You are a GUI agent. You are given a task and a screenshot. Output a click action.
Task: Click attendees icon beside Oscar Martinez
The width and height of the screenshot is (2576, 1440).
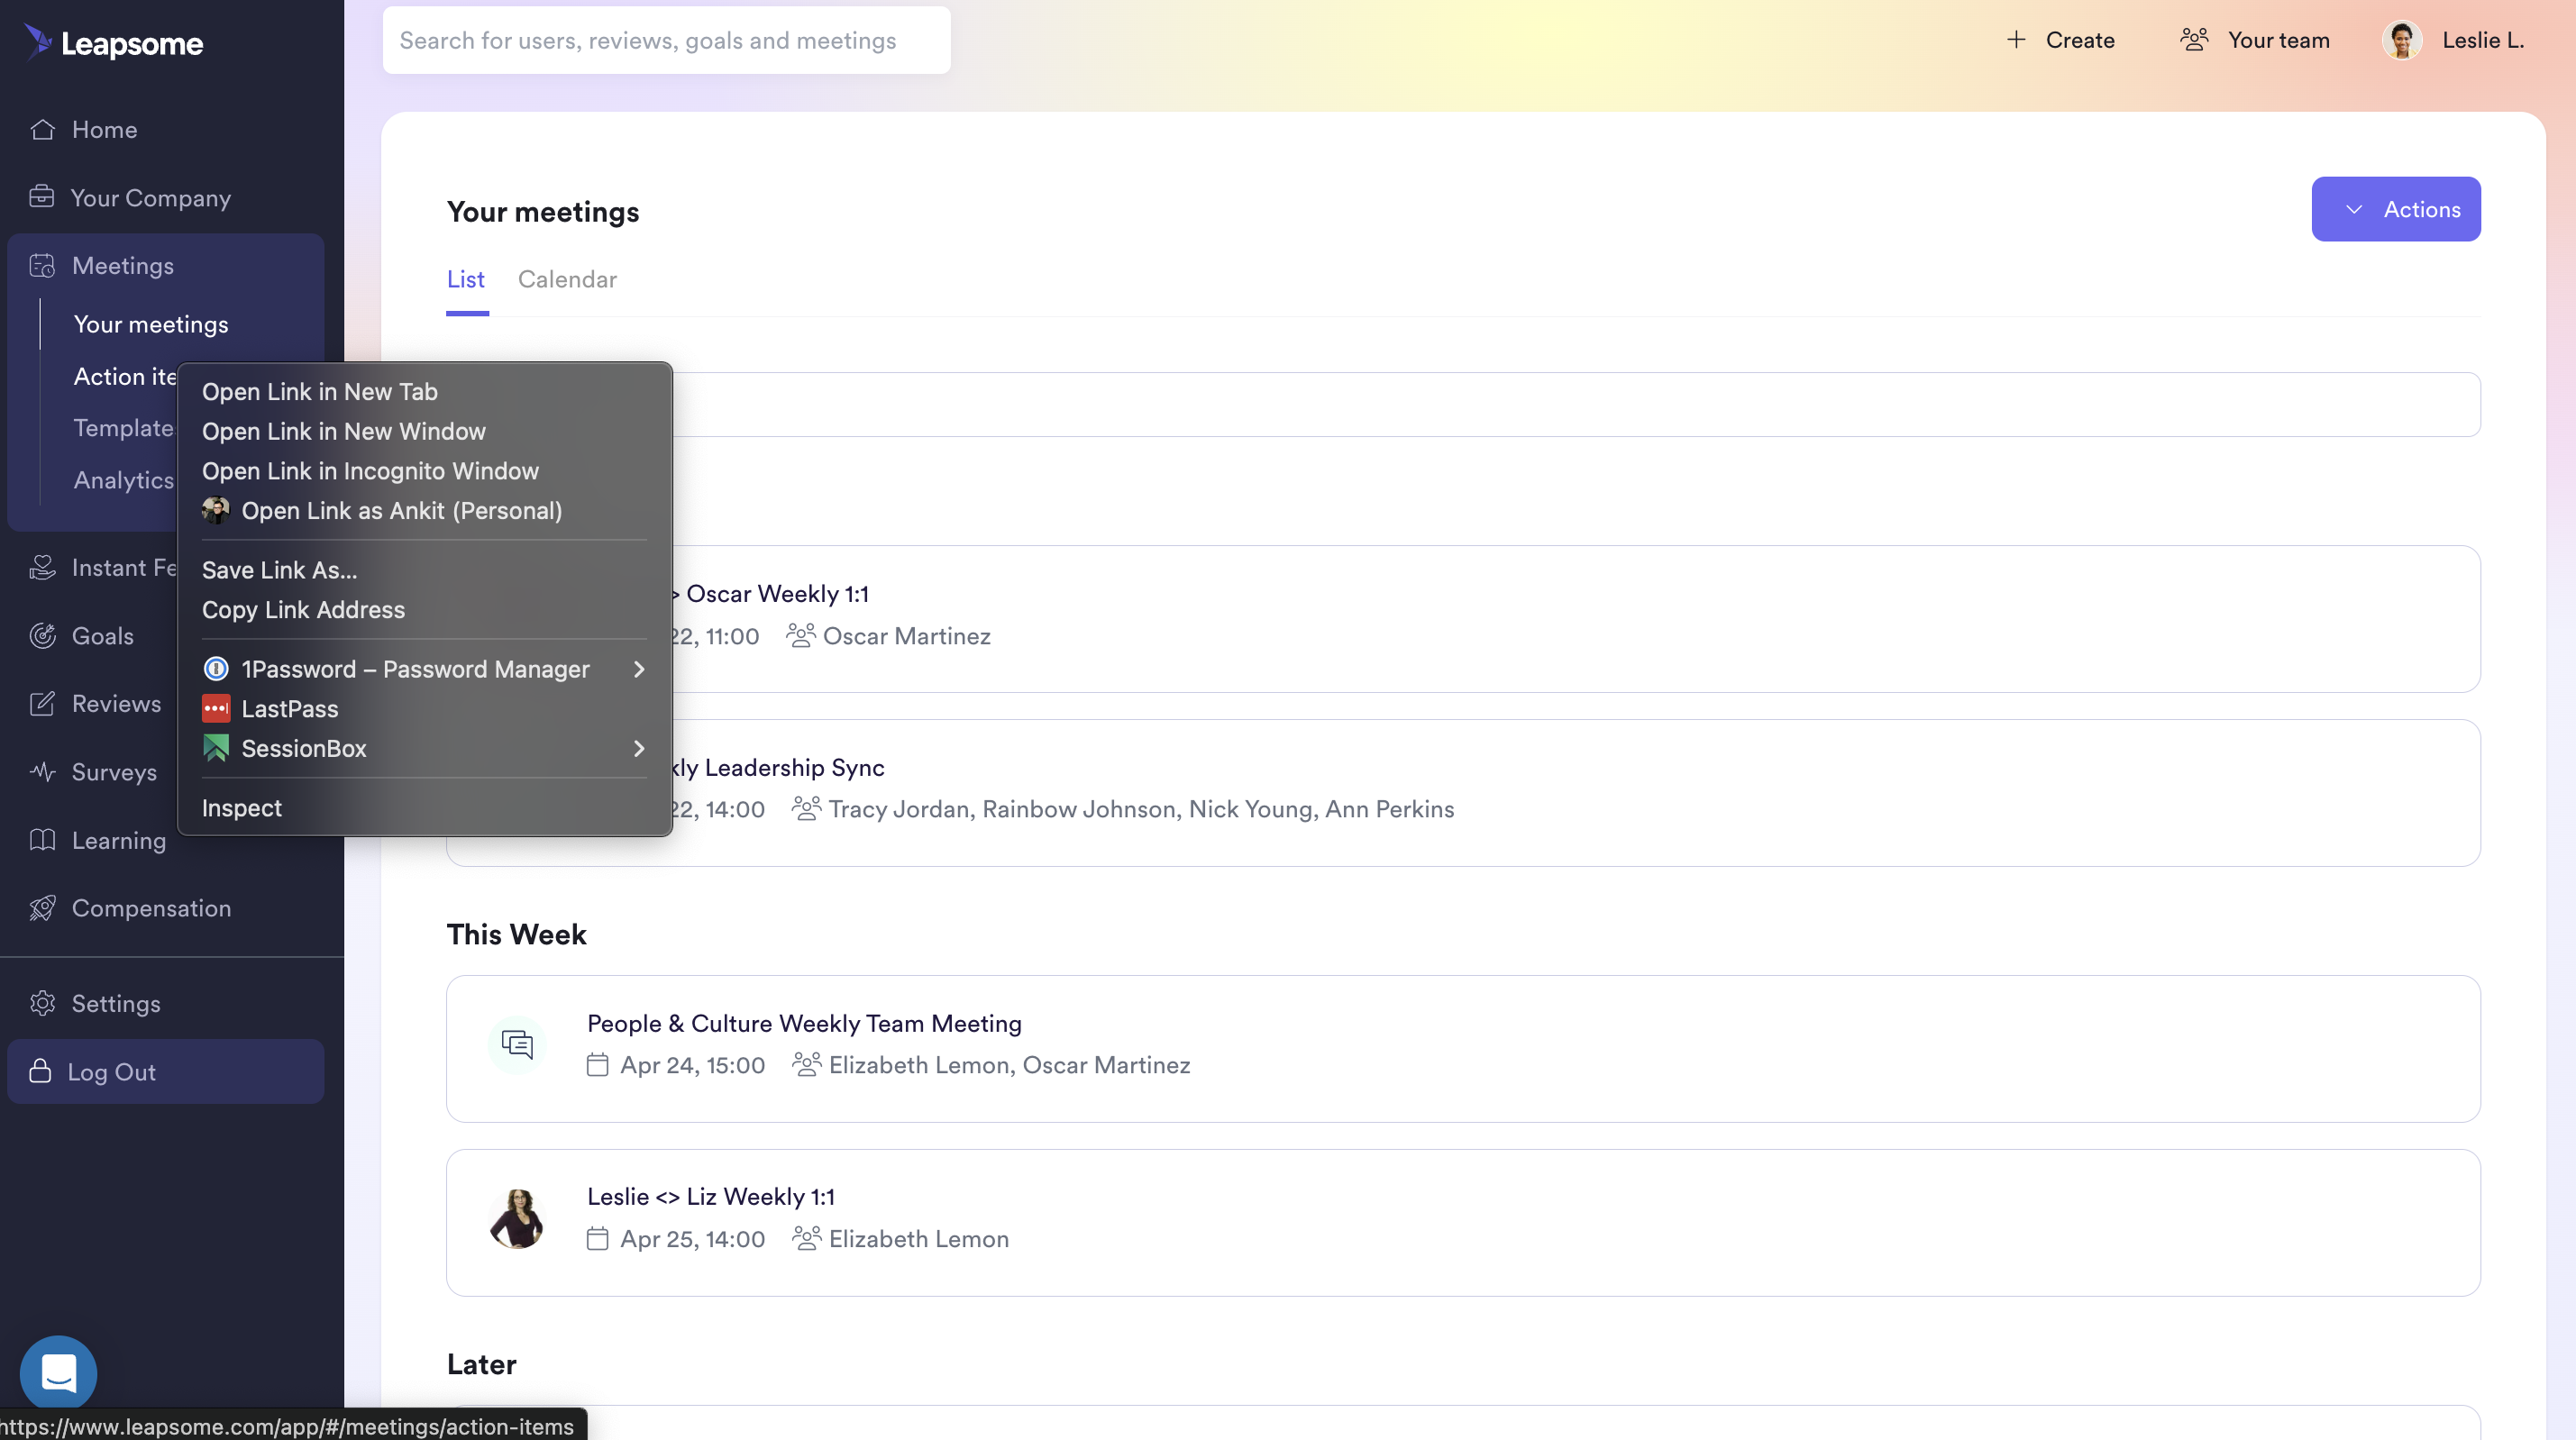(x=800, y=636)
